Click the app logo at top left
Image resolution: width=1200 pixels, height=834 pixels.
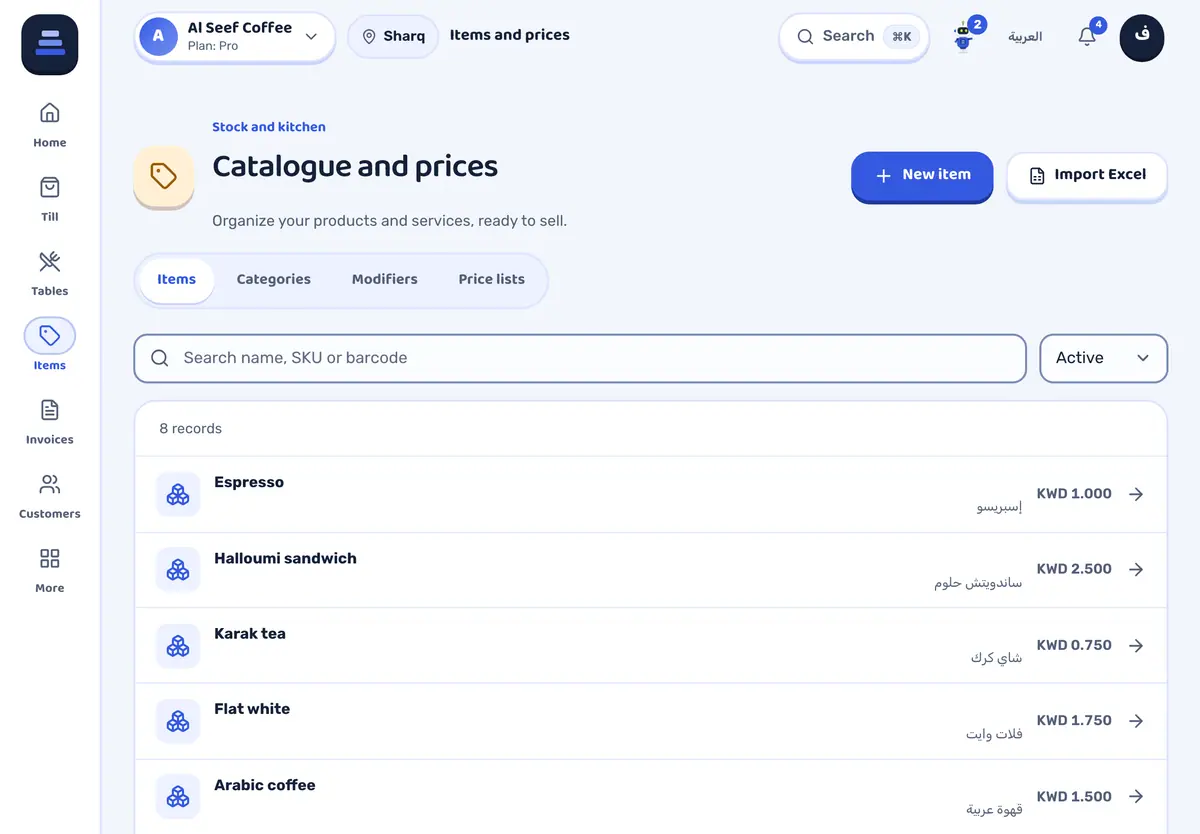(x=50, y=45)
